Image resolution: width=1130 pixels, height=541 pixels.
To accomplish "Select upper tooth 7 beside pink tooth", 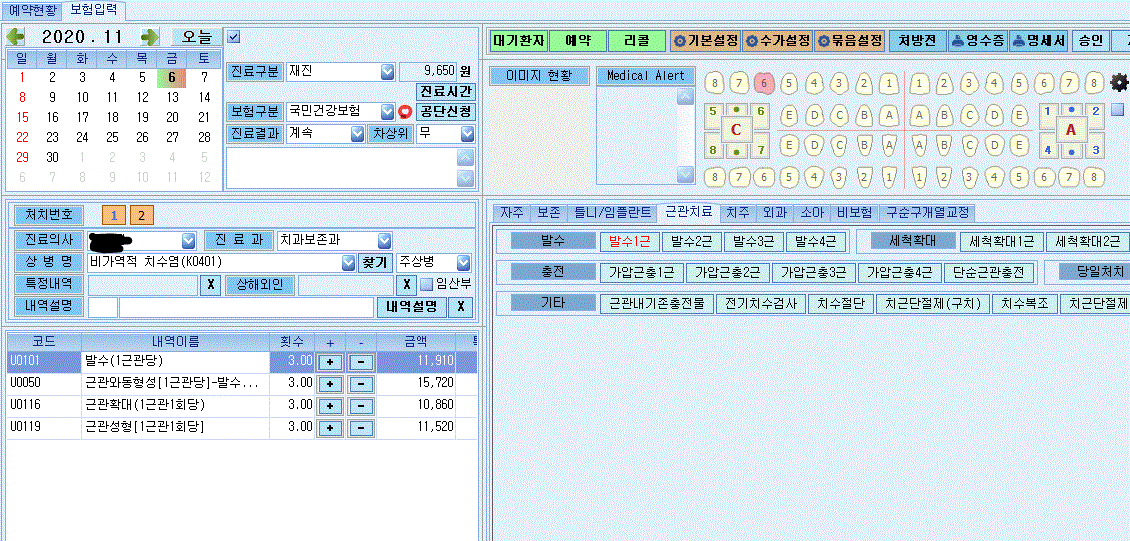I will click(x=739, y=83).
